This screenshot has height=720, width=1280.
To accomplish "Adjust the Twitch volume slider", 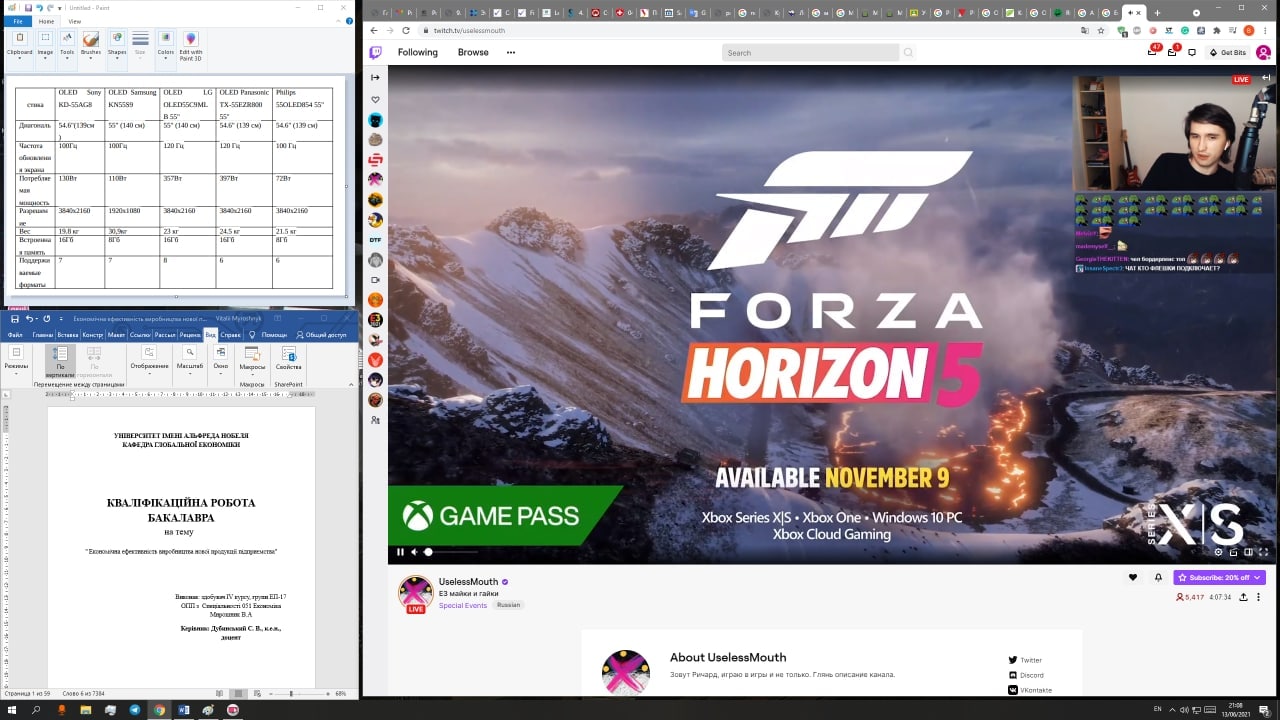I will tap(450, 552).
